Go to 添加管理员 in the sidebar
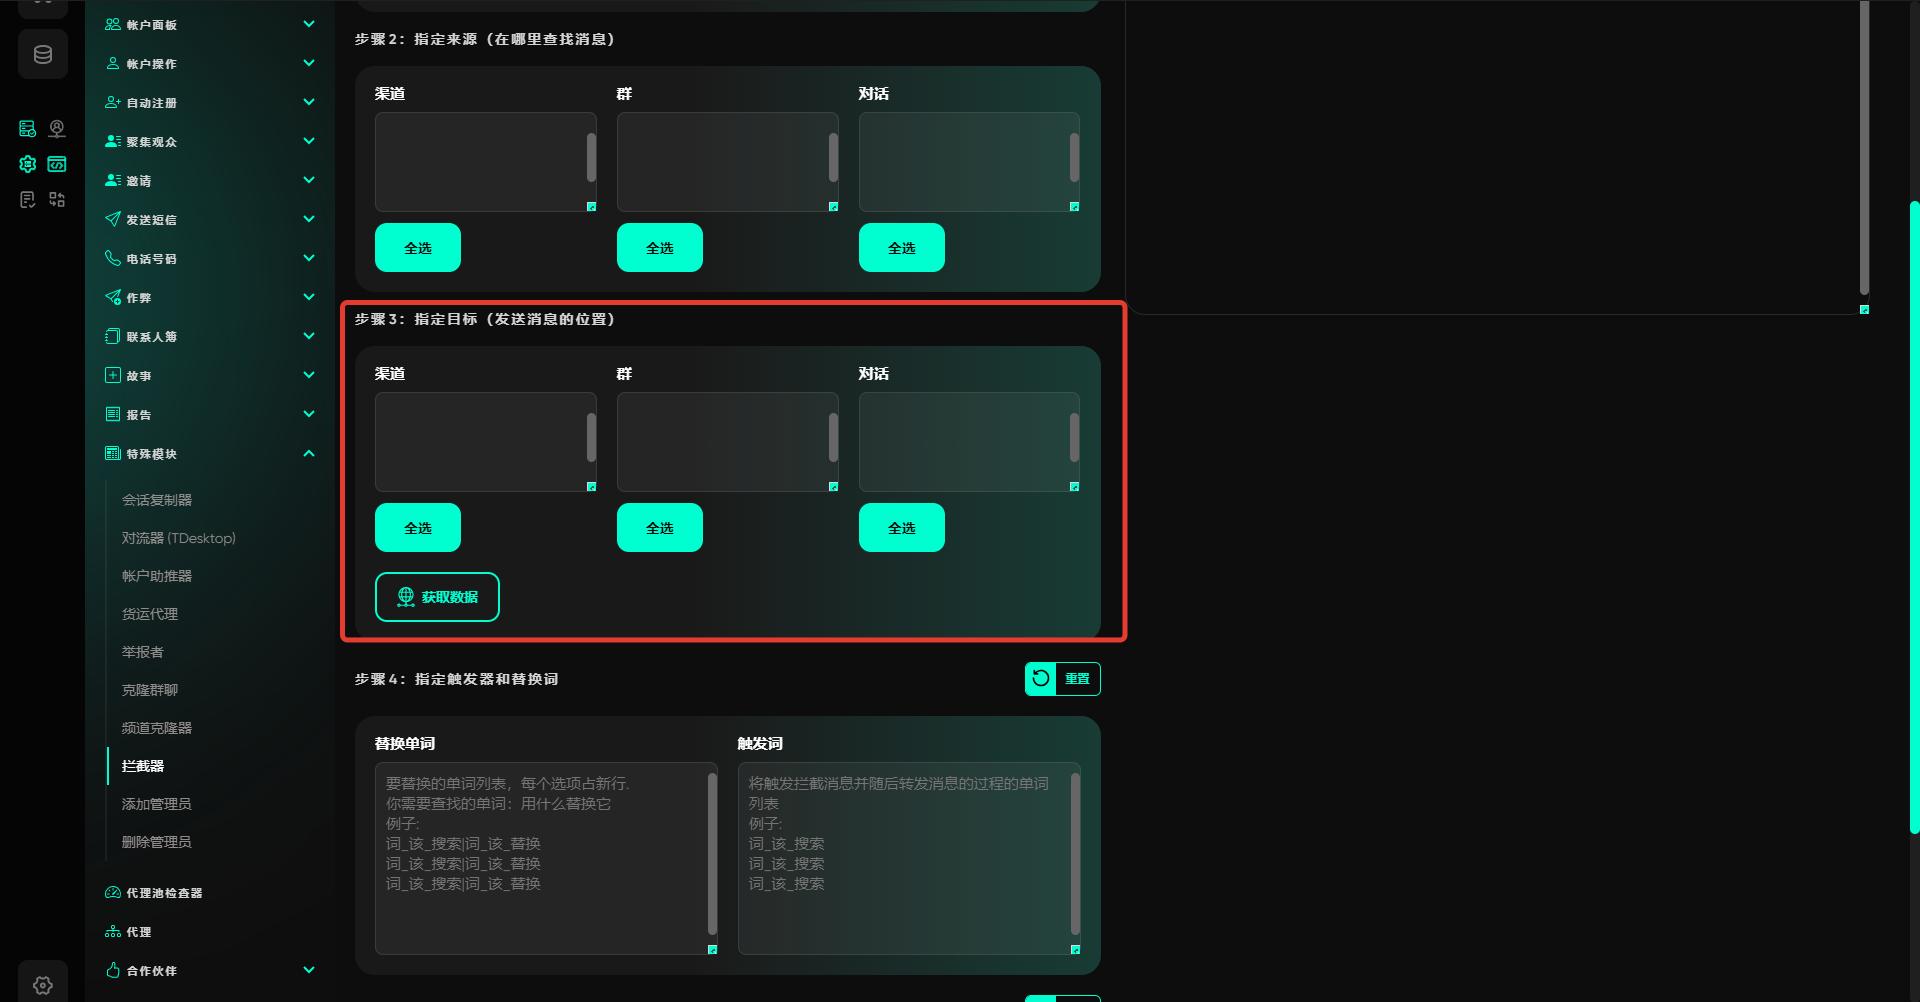The image size is (1920, 1002). click(157, 804)
